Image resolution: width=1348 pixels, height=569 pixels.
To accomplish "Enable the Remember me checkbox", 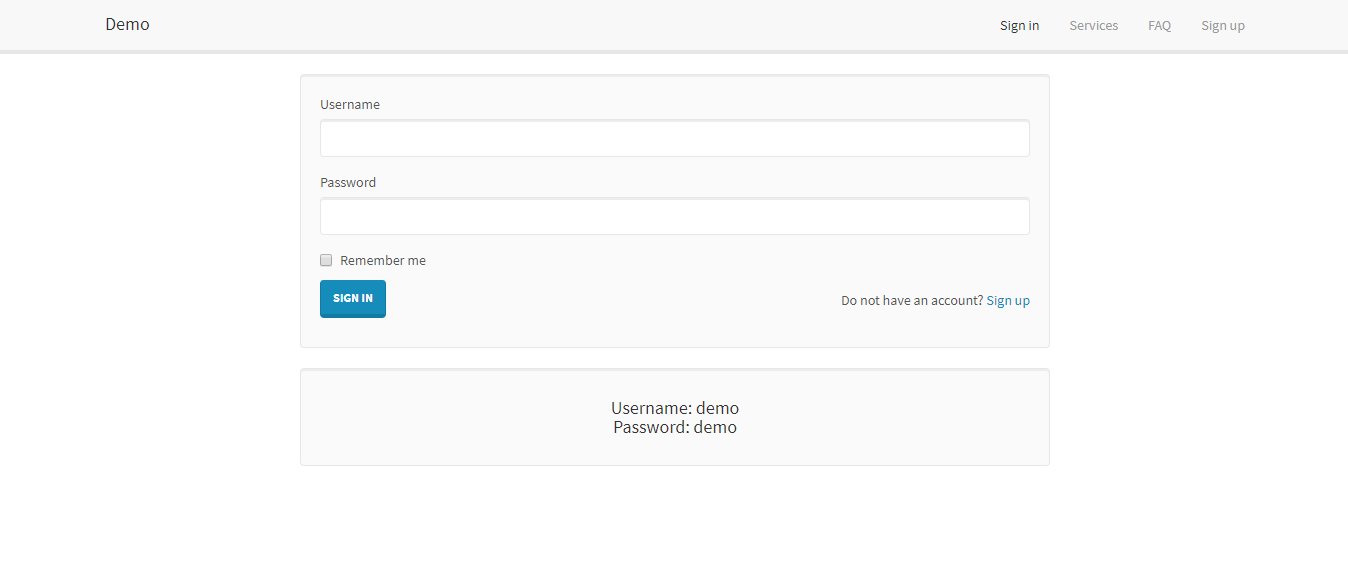I will [326, 260].
